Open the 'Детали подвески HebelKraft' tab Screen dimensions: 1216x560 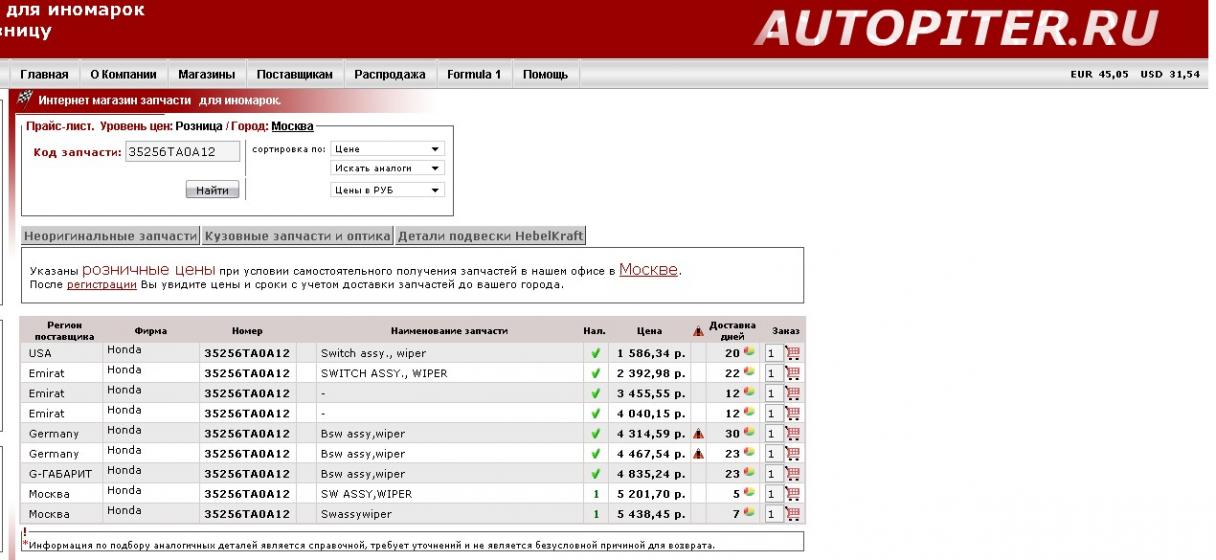490,236
